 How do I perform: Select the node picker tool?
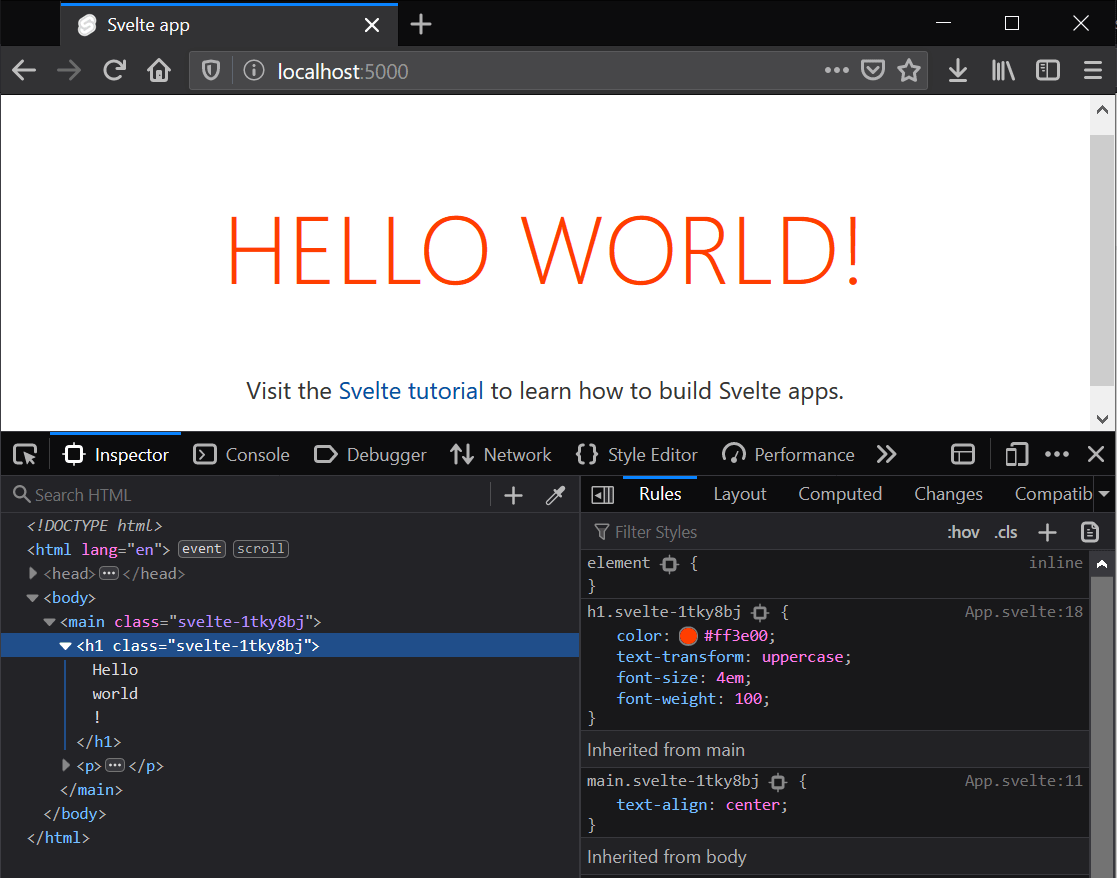pyautogui.click(x=24, y=454)
